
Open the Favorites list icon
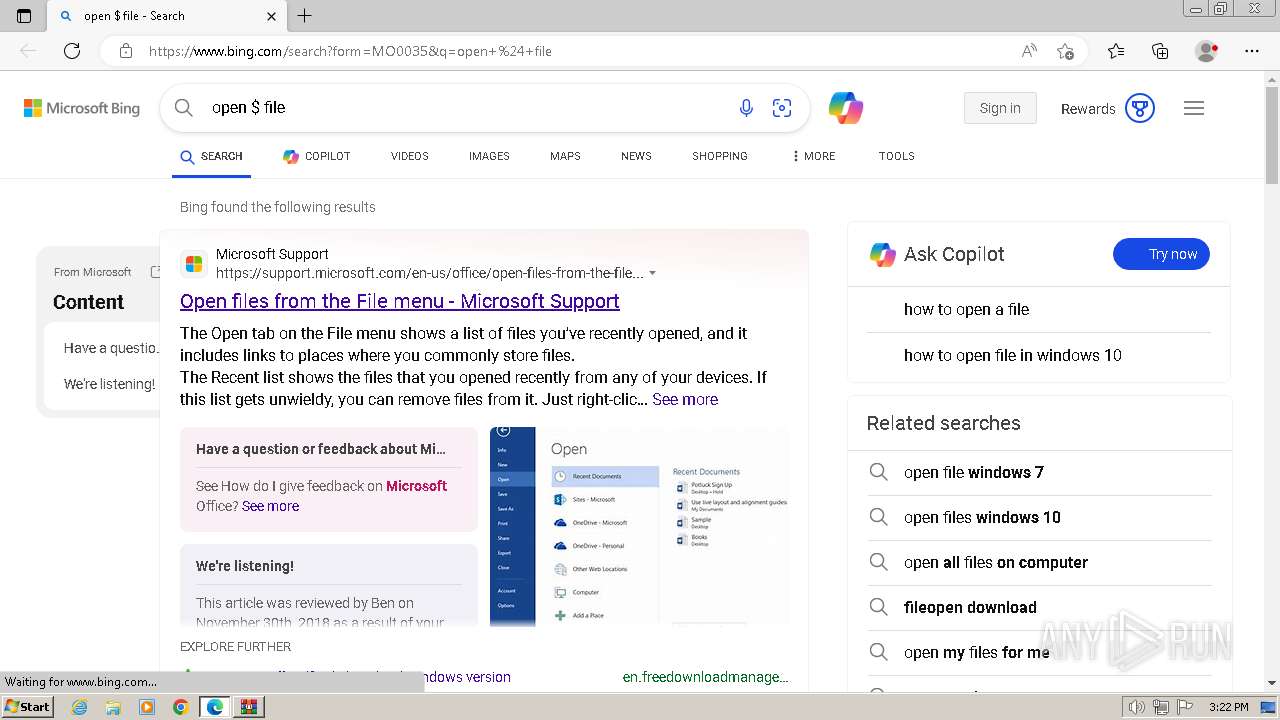(x=1116, y=51)
